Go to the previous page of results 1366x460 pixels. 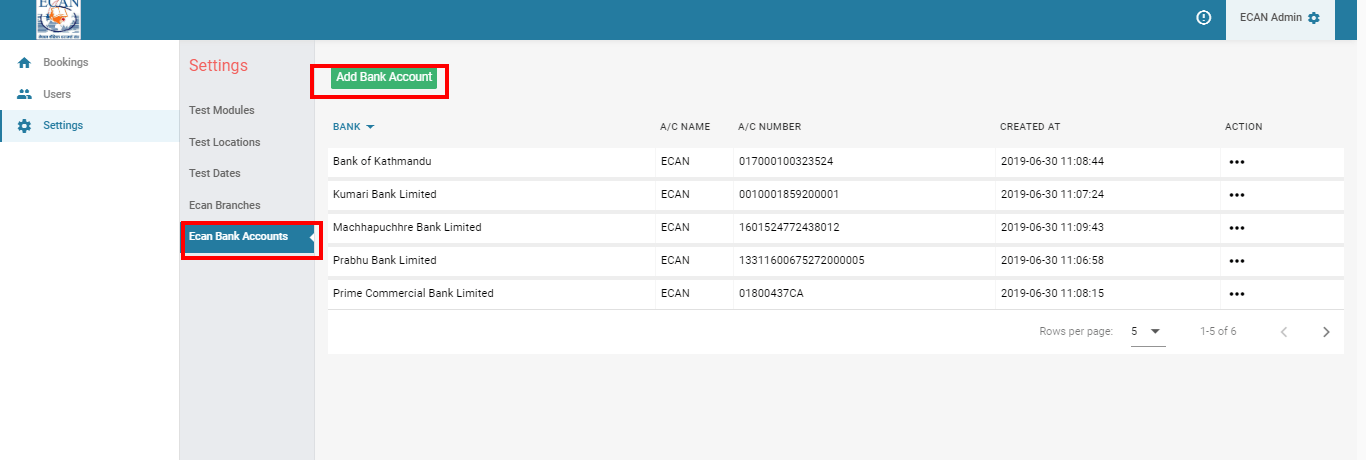[1284, 332]
